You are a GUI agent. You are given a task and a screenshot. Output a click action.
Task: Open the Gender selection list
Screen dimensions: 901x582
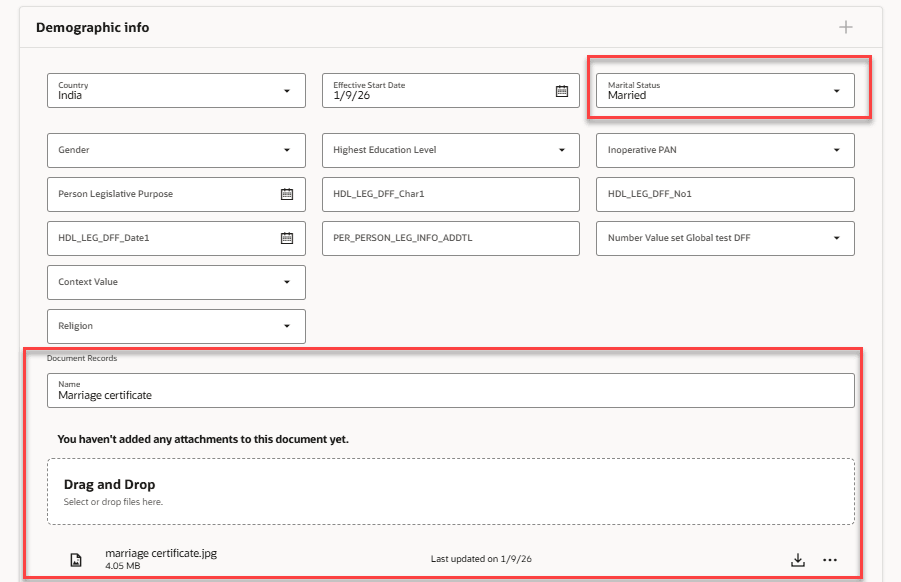pos(290,150)
